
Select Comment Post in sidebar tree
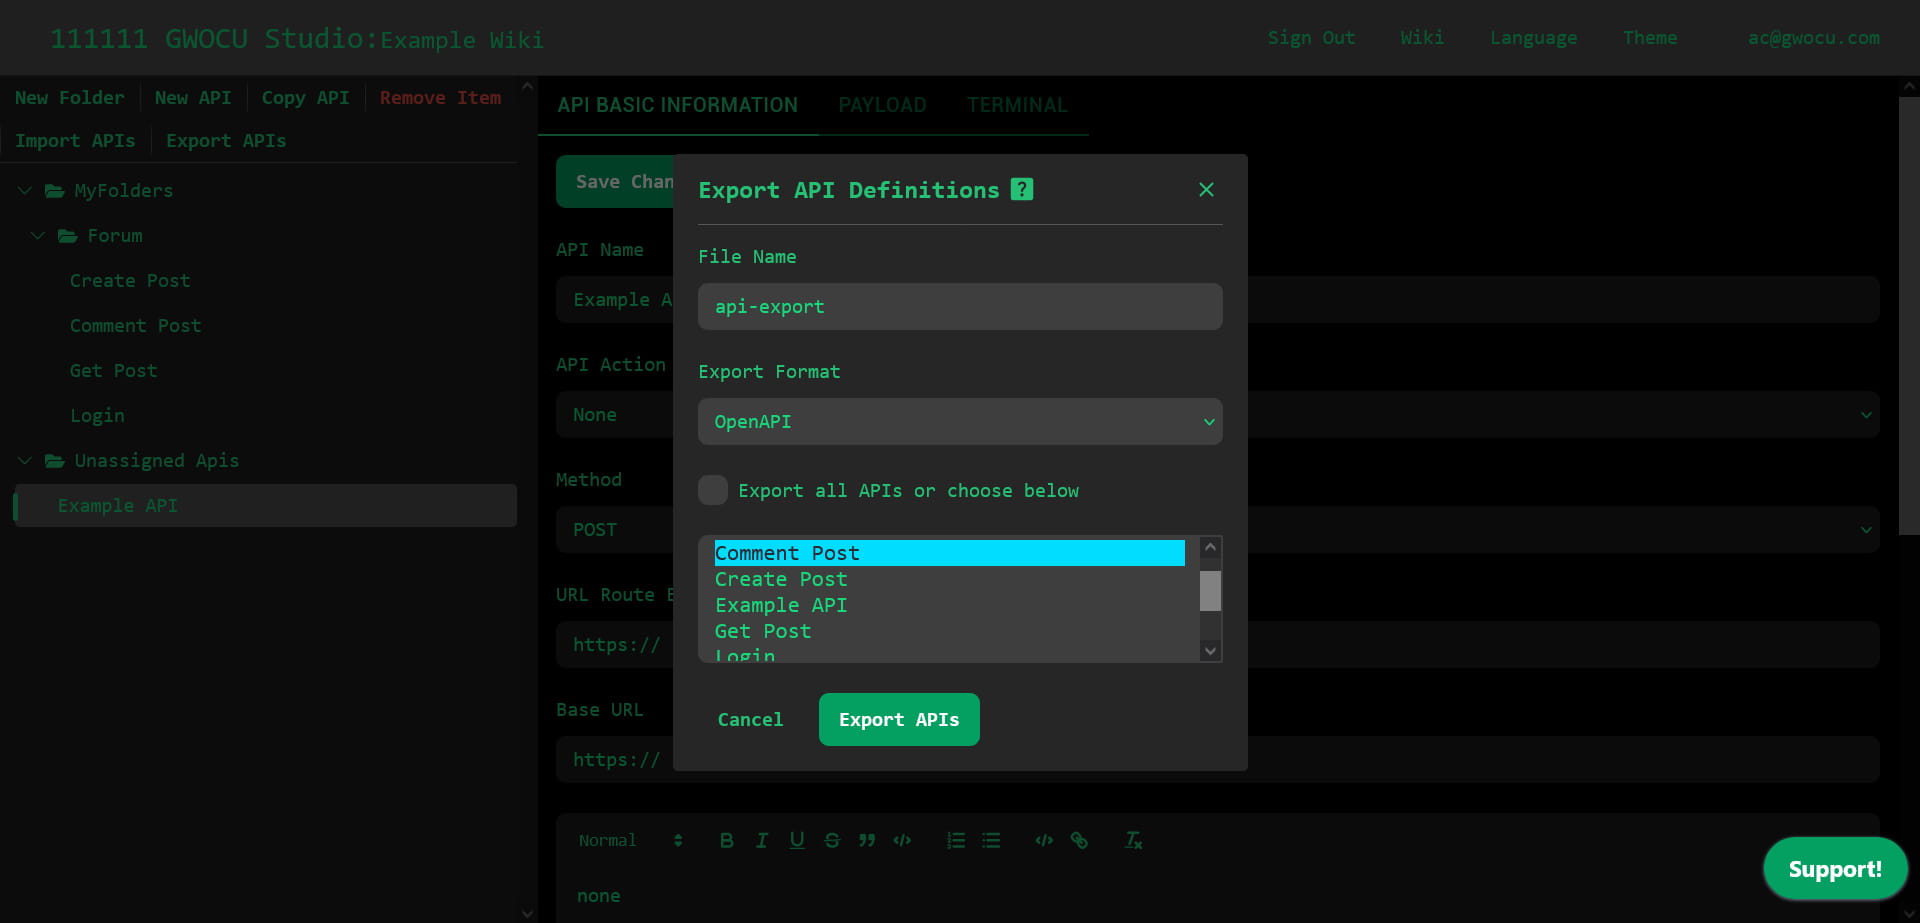(x=136, y=326)
